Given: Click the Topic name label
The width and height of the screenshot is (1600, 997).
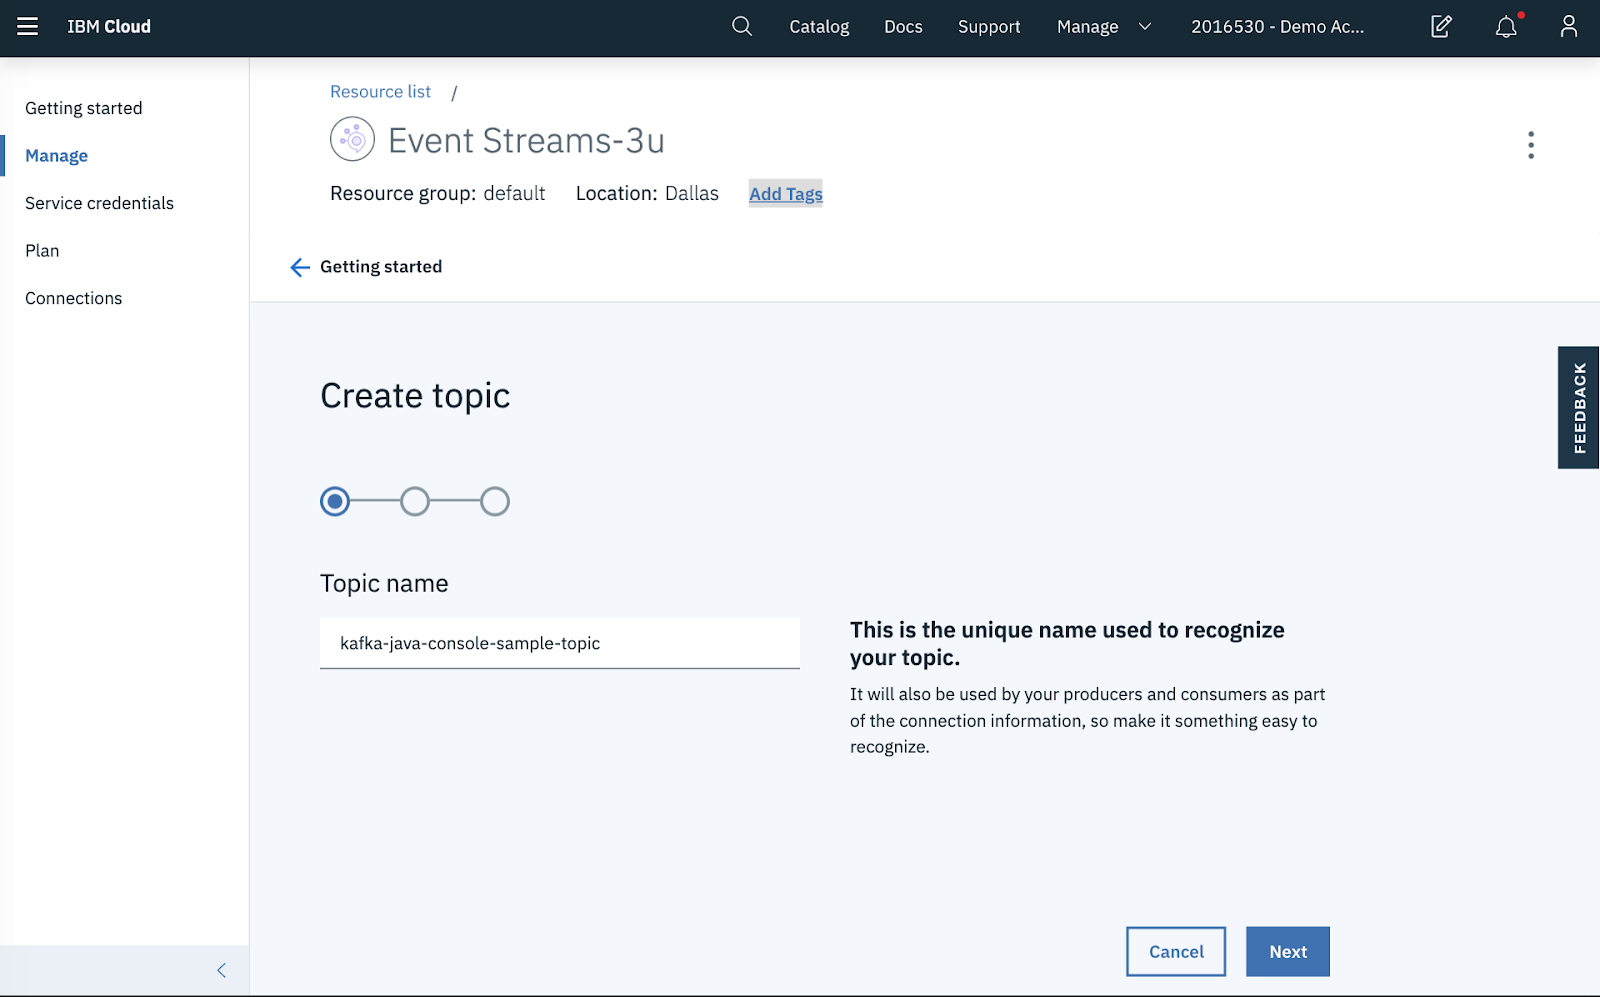Looking at the screenshot, I should [384, 584].
